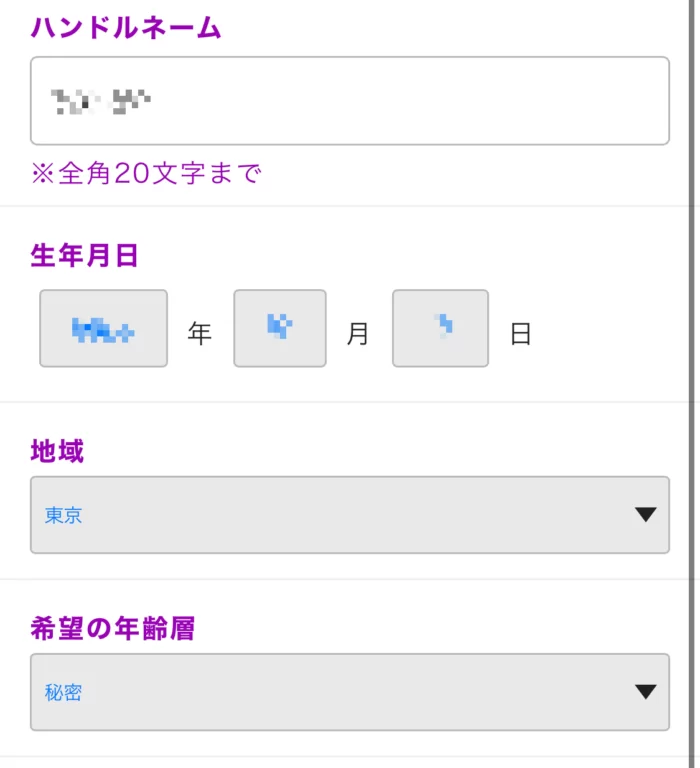
Task: Open the 希望の年齢層 dropdown showing 秘密
Action: pyautogui.click(x=350, y=692)
